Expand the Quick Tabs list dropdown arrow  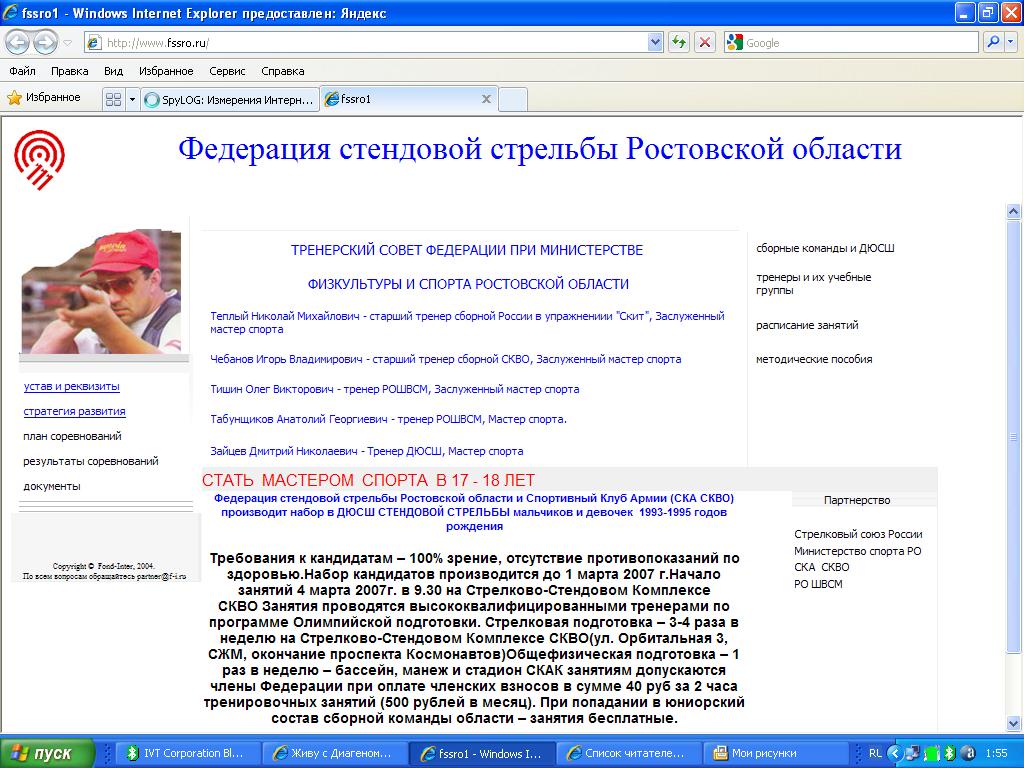pyautogui.click(x=130, y=99)
